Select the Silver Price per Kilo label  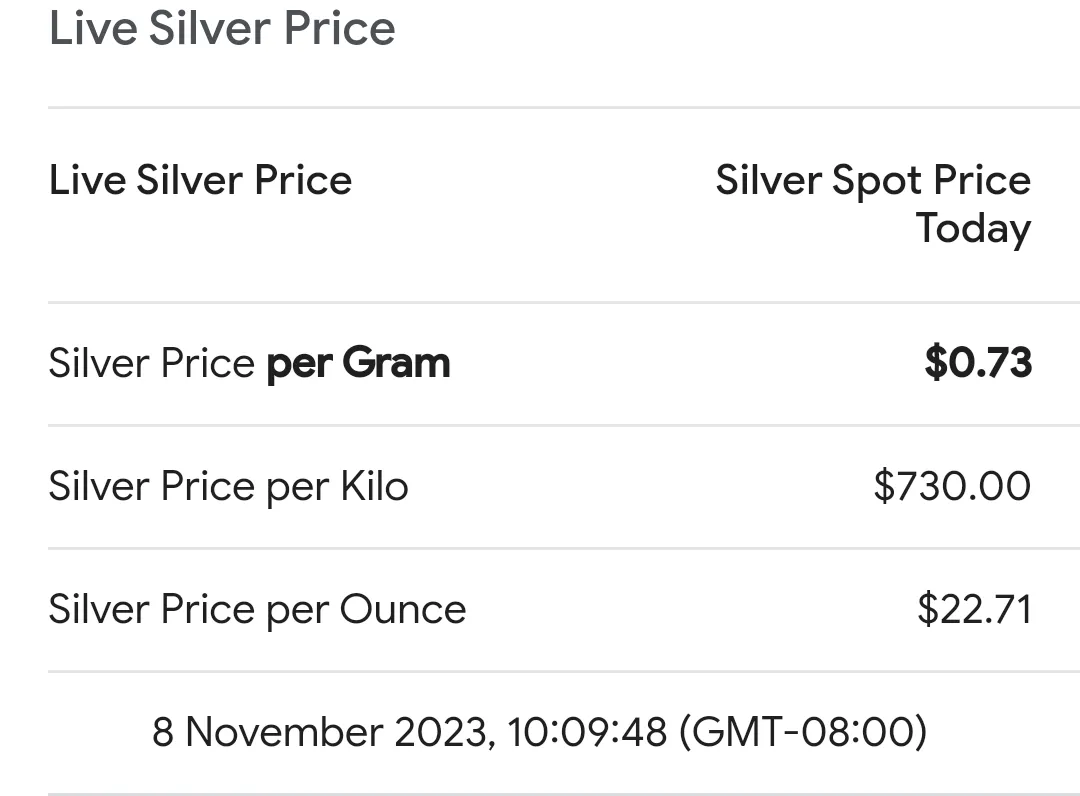tap(228, 487)
